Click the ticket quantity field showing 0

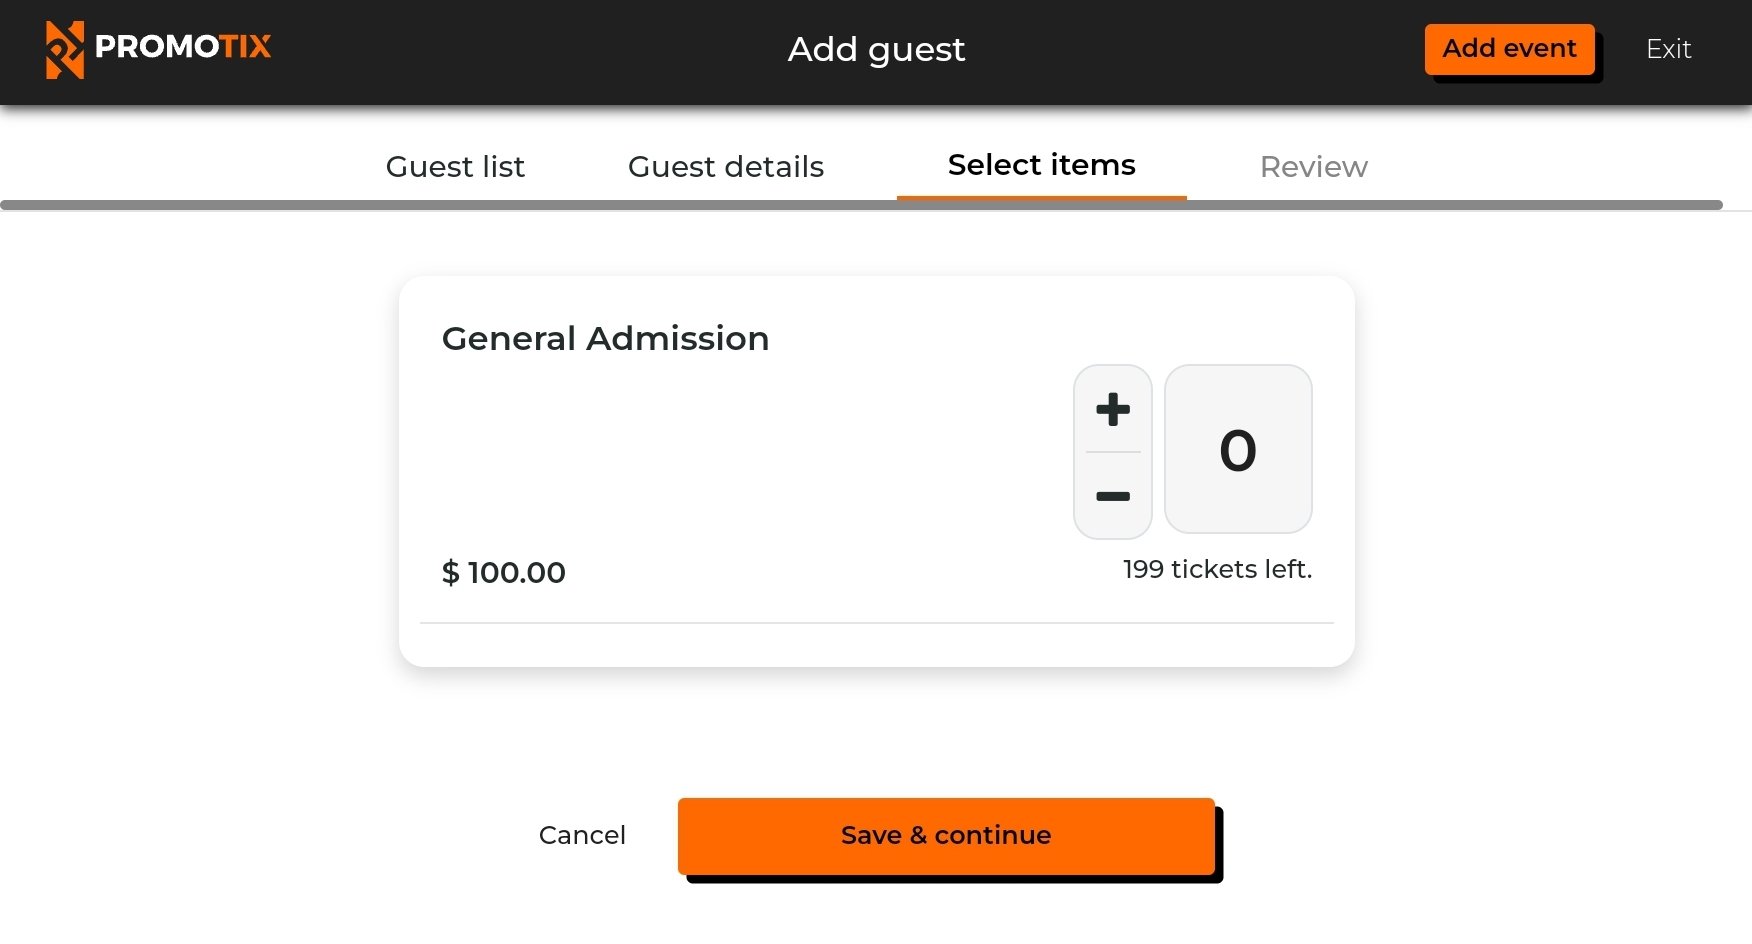click(x=1238, y=449)
